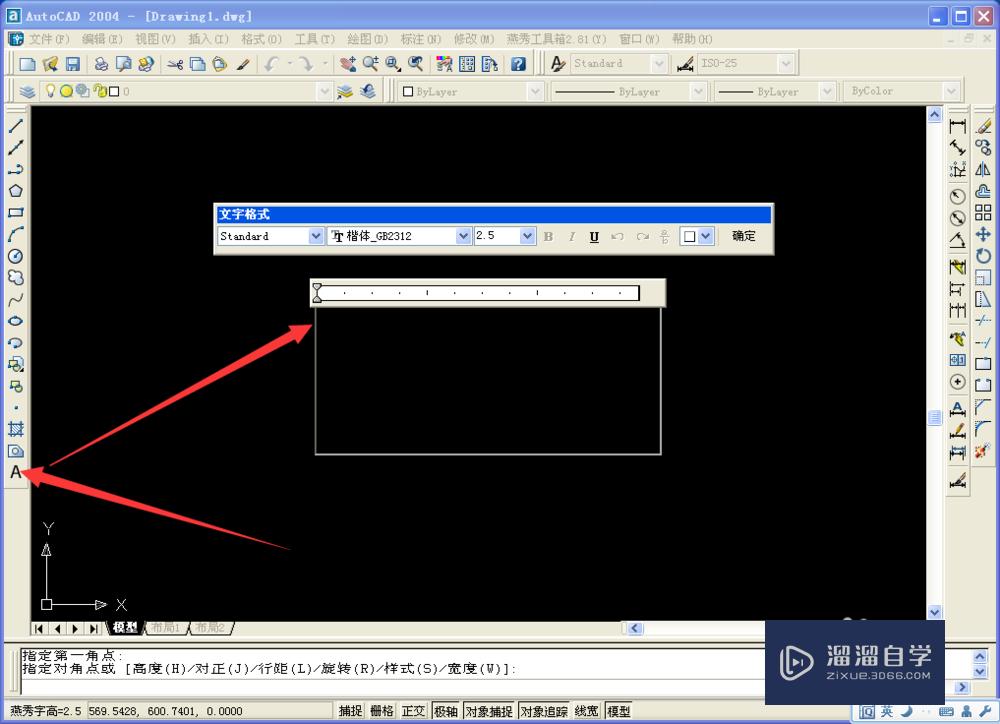This screenshot has width=1000, height=724.
Task: Click the Save icon in standard toolbar
Action: click(x=72, y=62)
